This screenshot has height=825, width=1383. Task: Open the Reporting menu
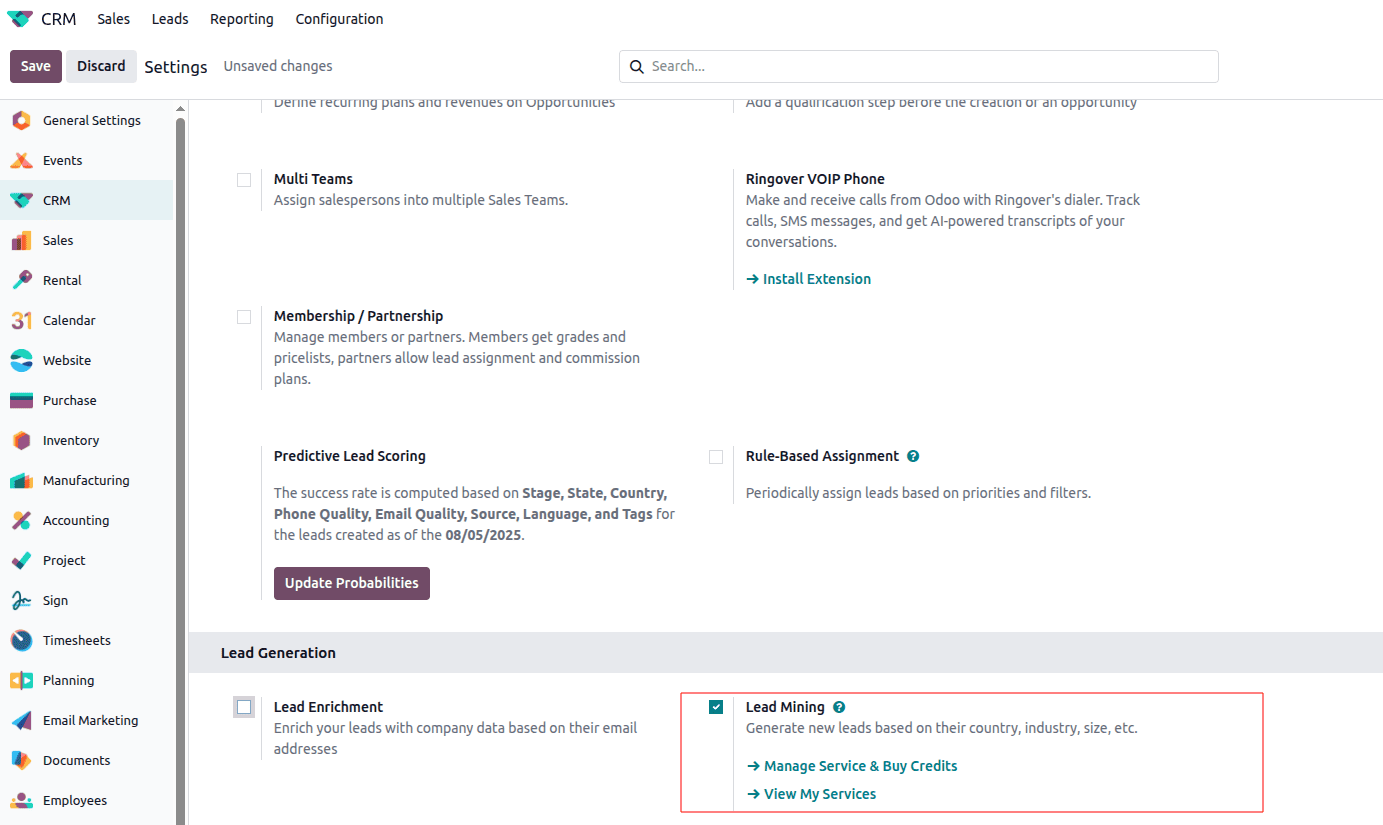(x=242, y=19)
